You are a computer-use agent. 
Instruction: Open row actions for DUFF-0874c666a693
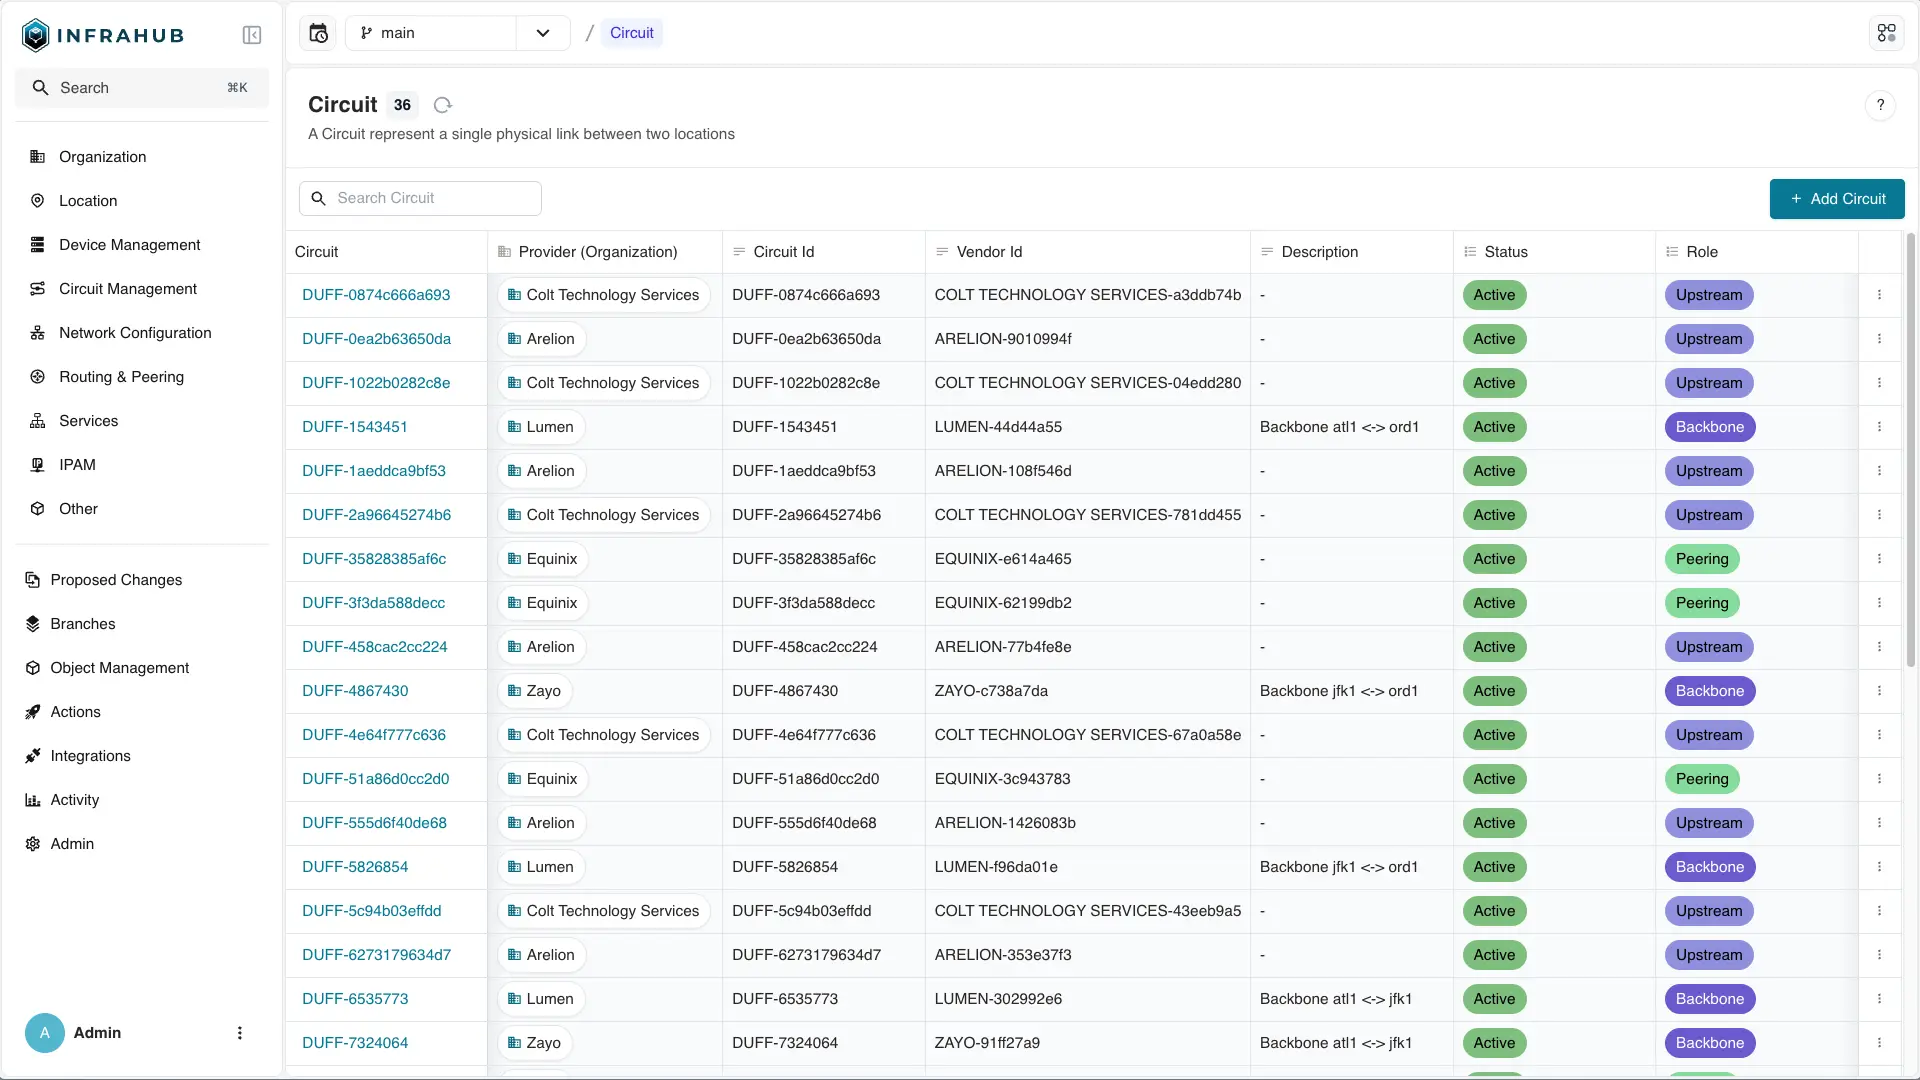[1879, 295]
